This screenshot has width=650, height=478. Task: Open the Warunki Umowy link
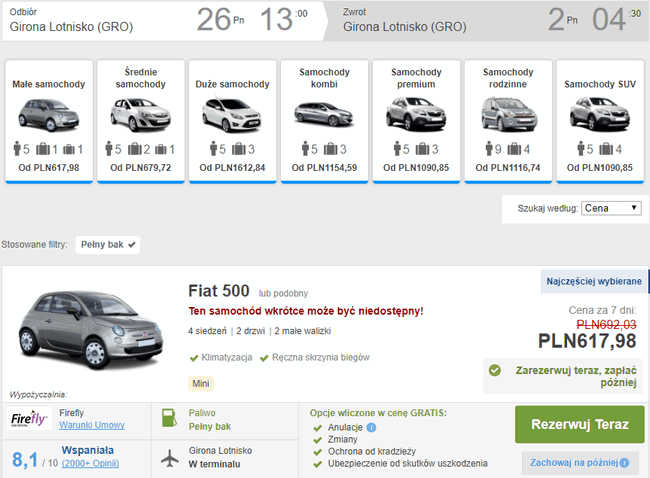[92, 425]
